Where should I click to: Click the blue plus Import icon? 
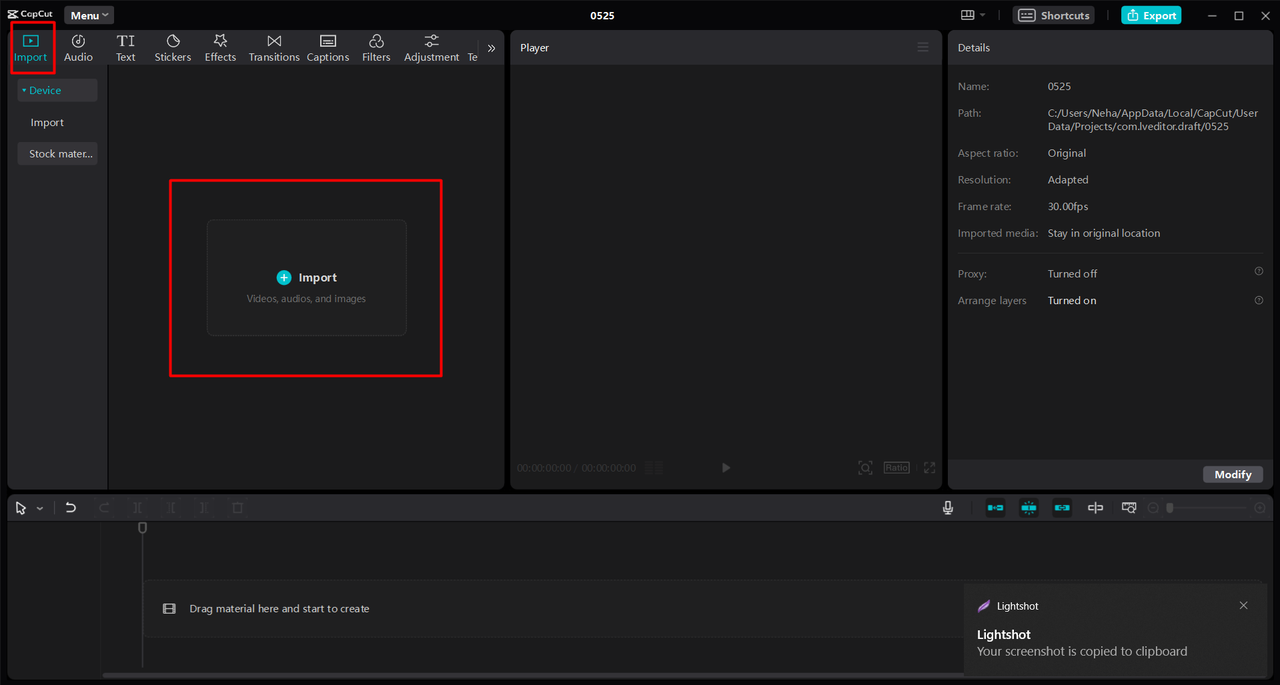tap(284, 277)
